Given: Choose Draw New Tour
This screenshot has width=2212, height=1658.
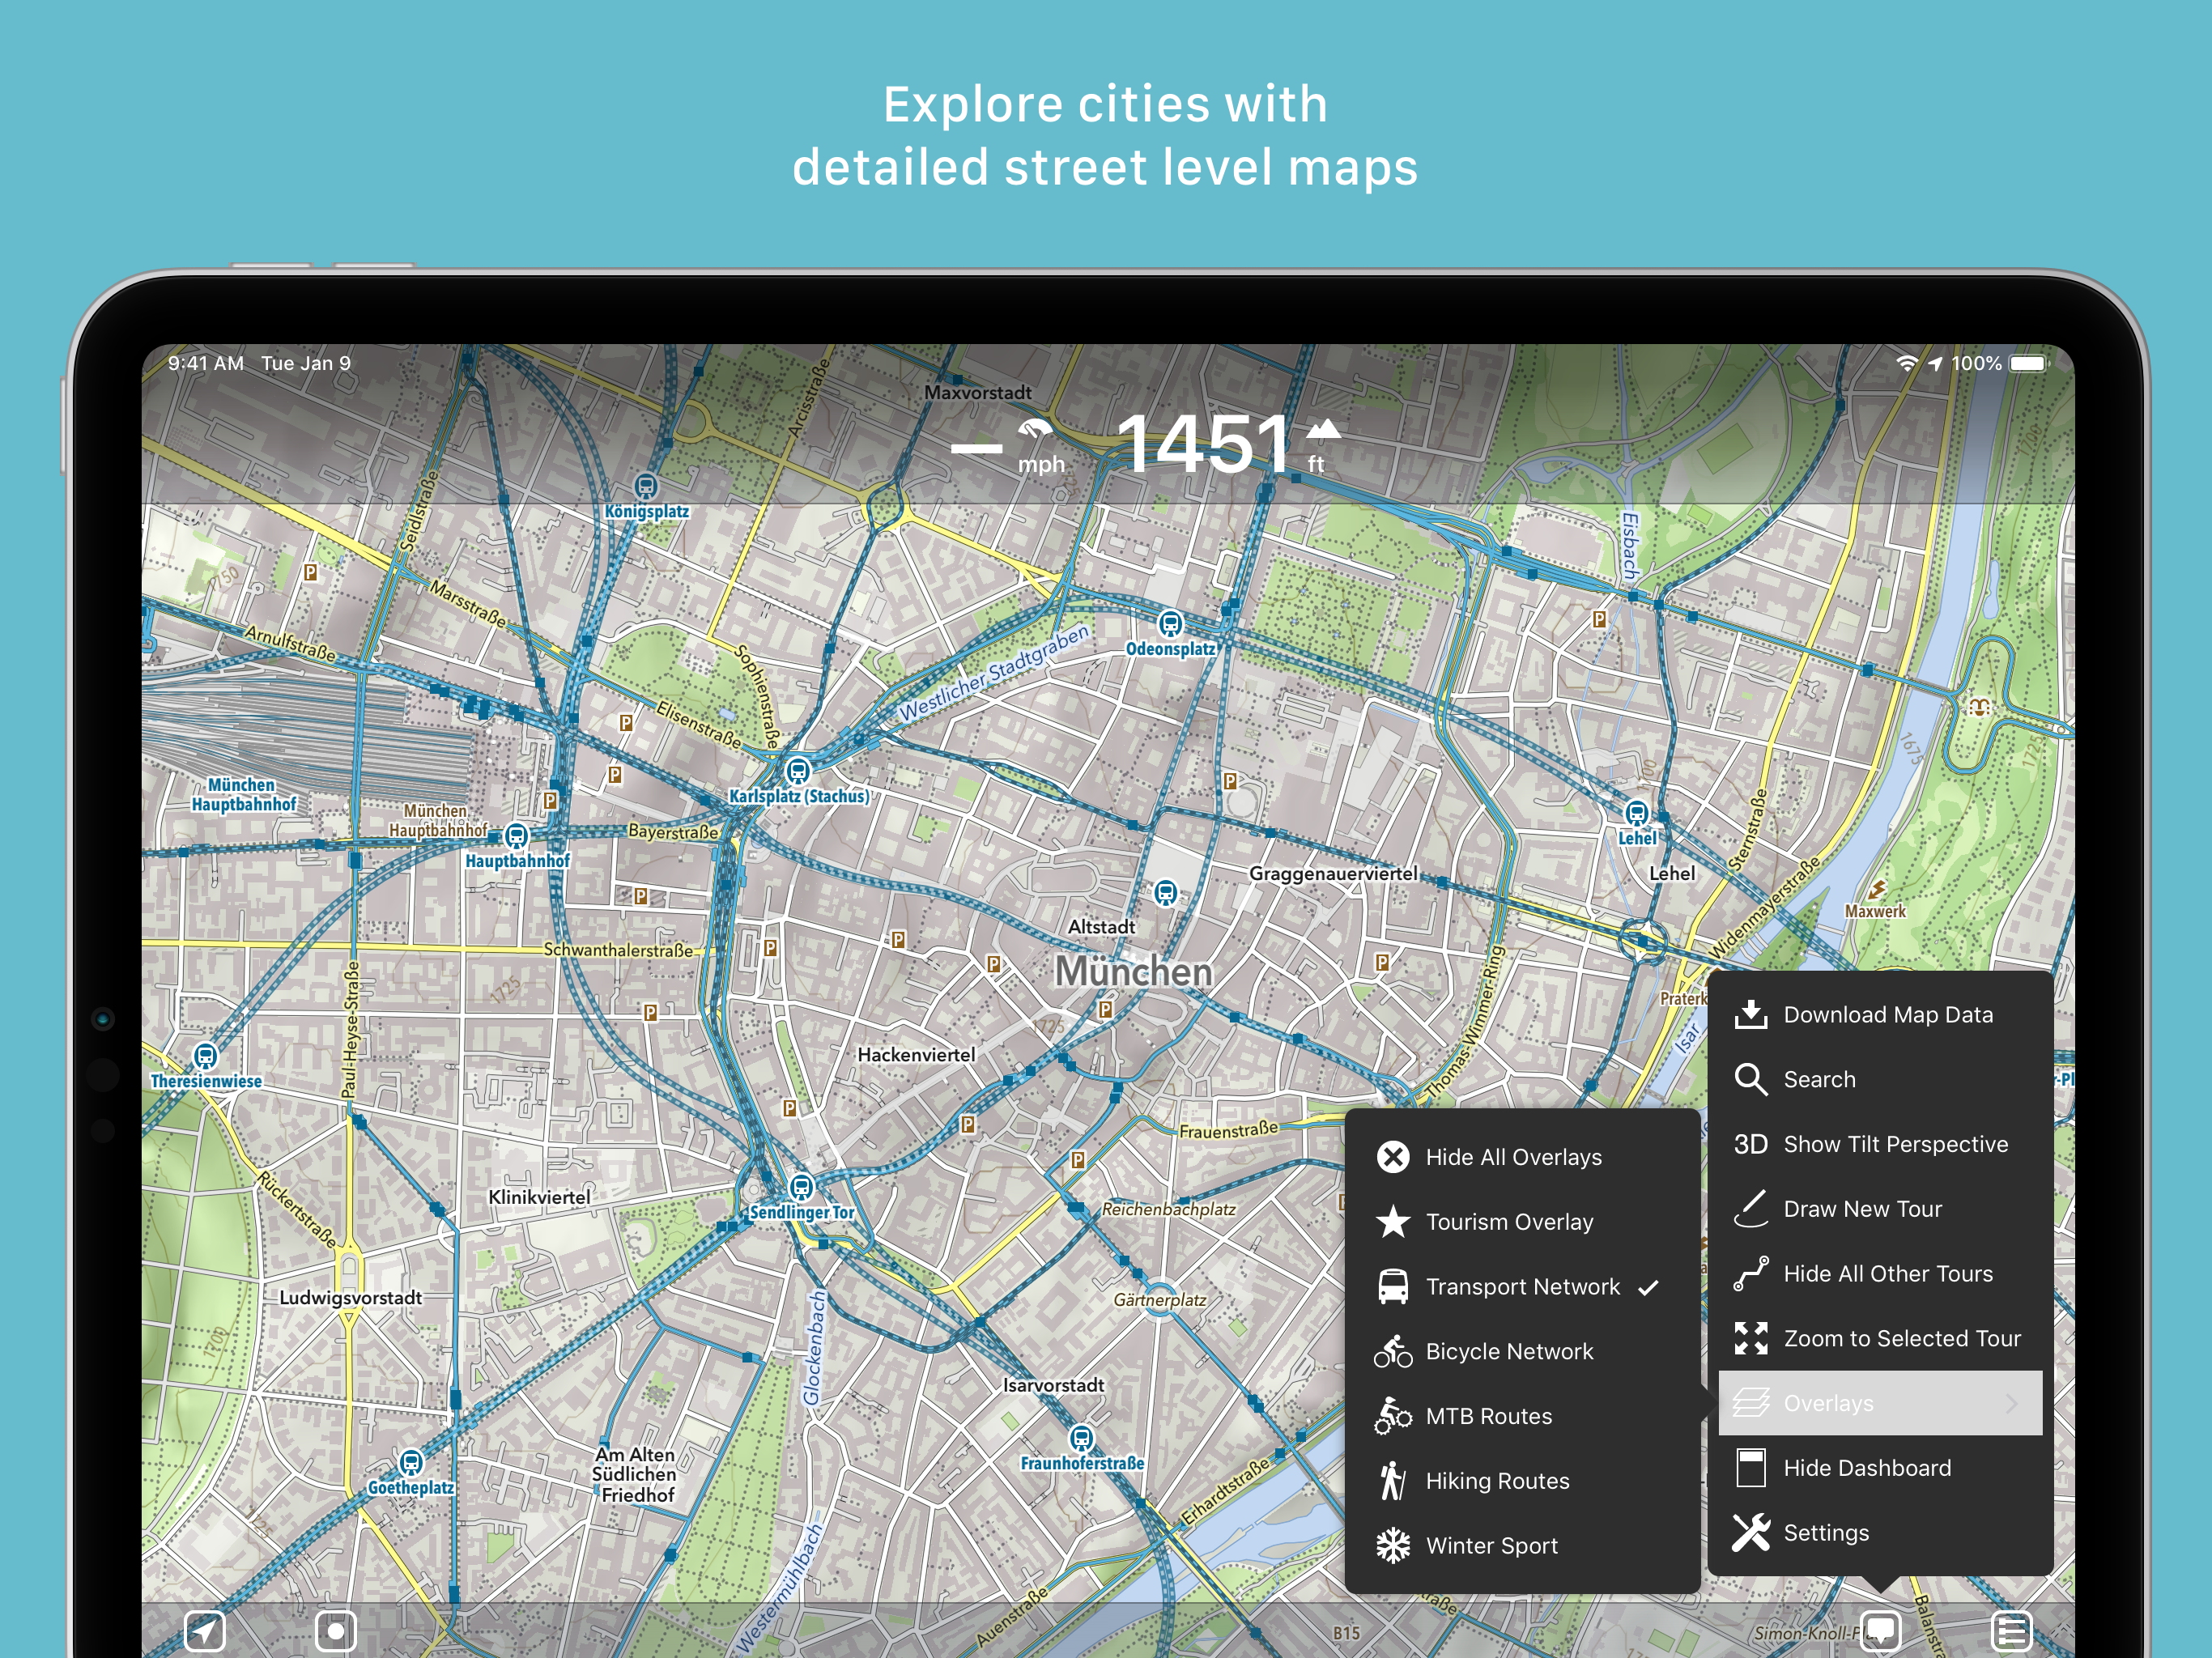Looking at the screenshot, I should click(x=1861, y=1209).
